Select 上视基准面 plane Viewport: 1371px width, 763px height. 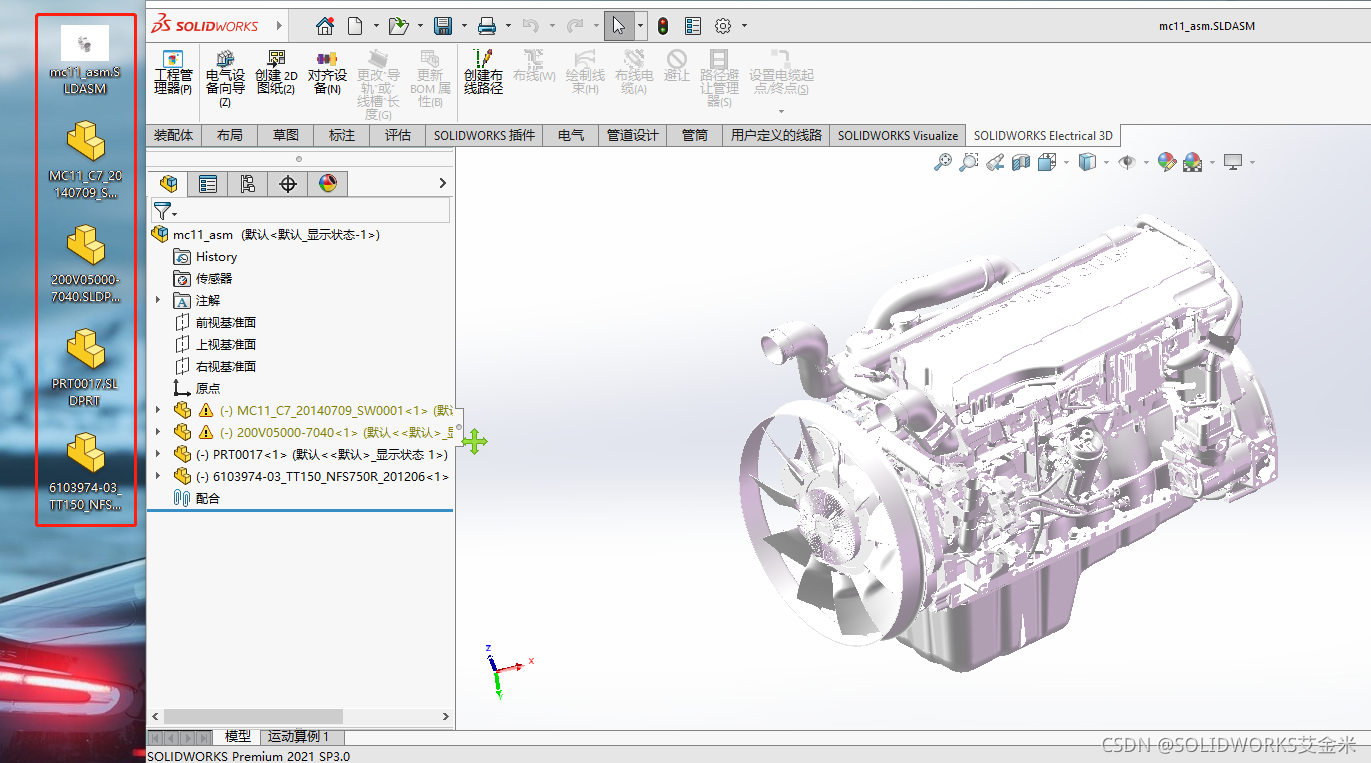coord(215,344)
